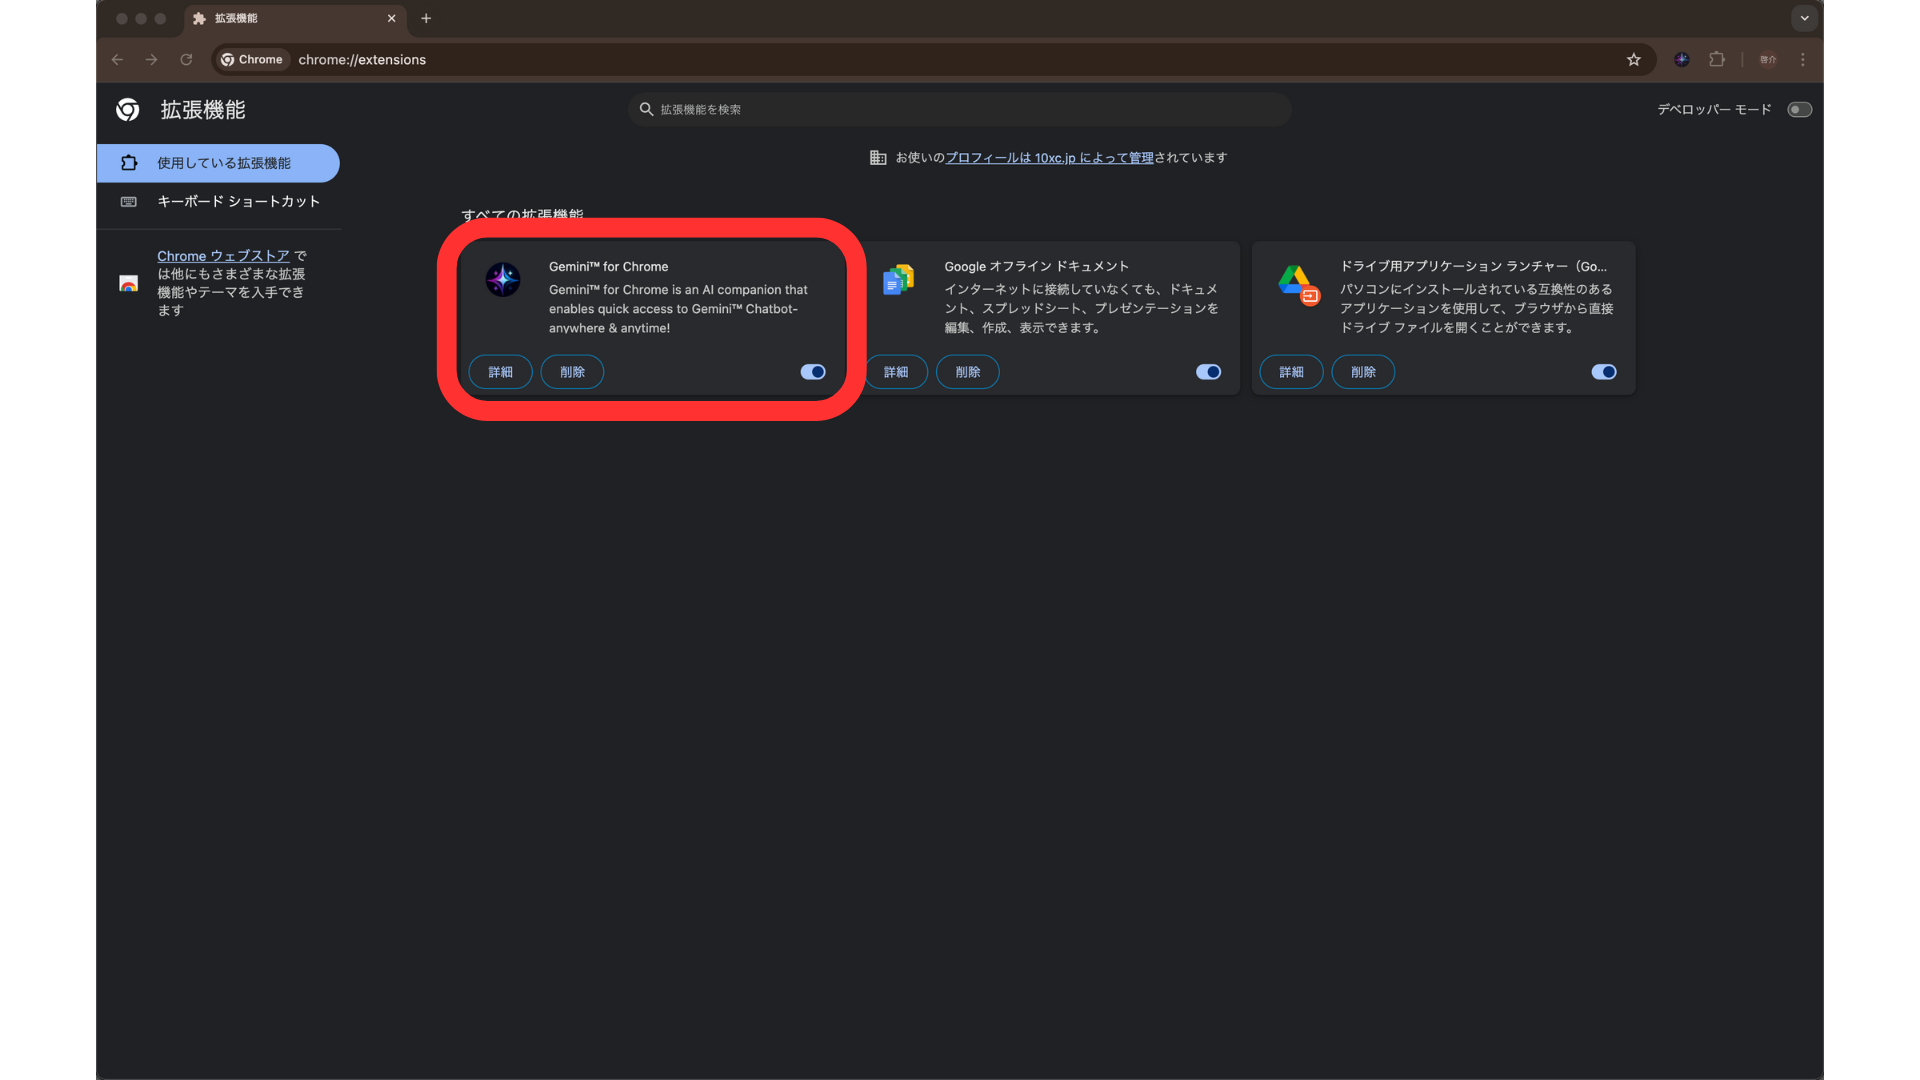This screenshot has height=1080, width=1920.
Task: Open 詳細 for Google オフライン ドキュメント
Action: pyautogui.click(x=896, y=372)
